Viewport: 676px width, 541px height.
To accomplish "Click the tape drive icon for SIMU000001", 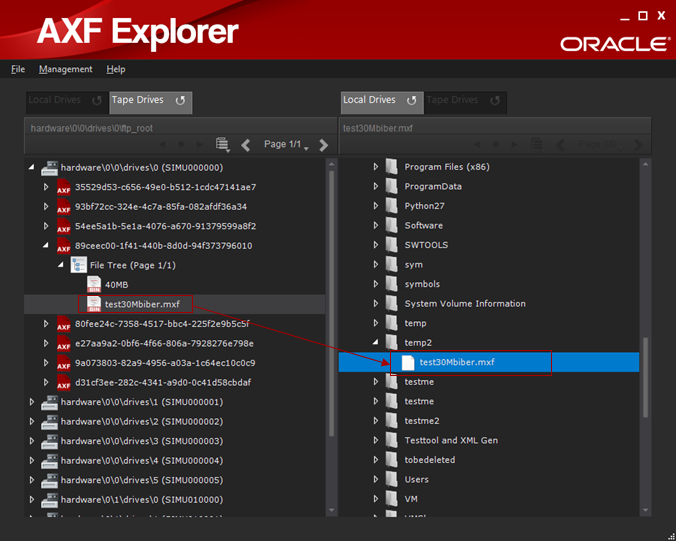I will 49,402.
